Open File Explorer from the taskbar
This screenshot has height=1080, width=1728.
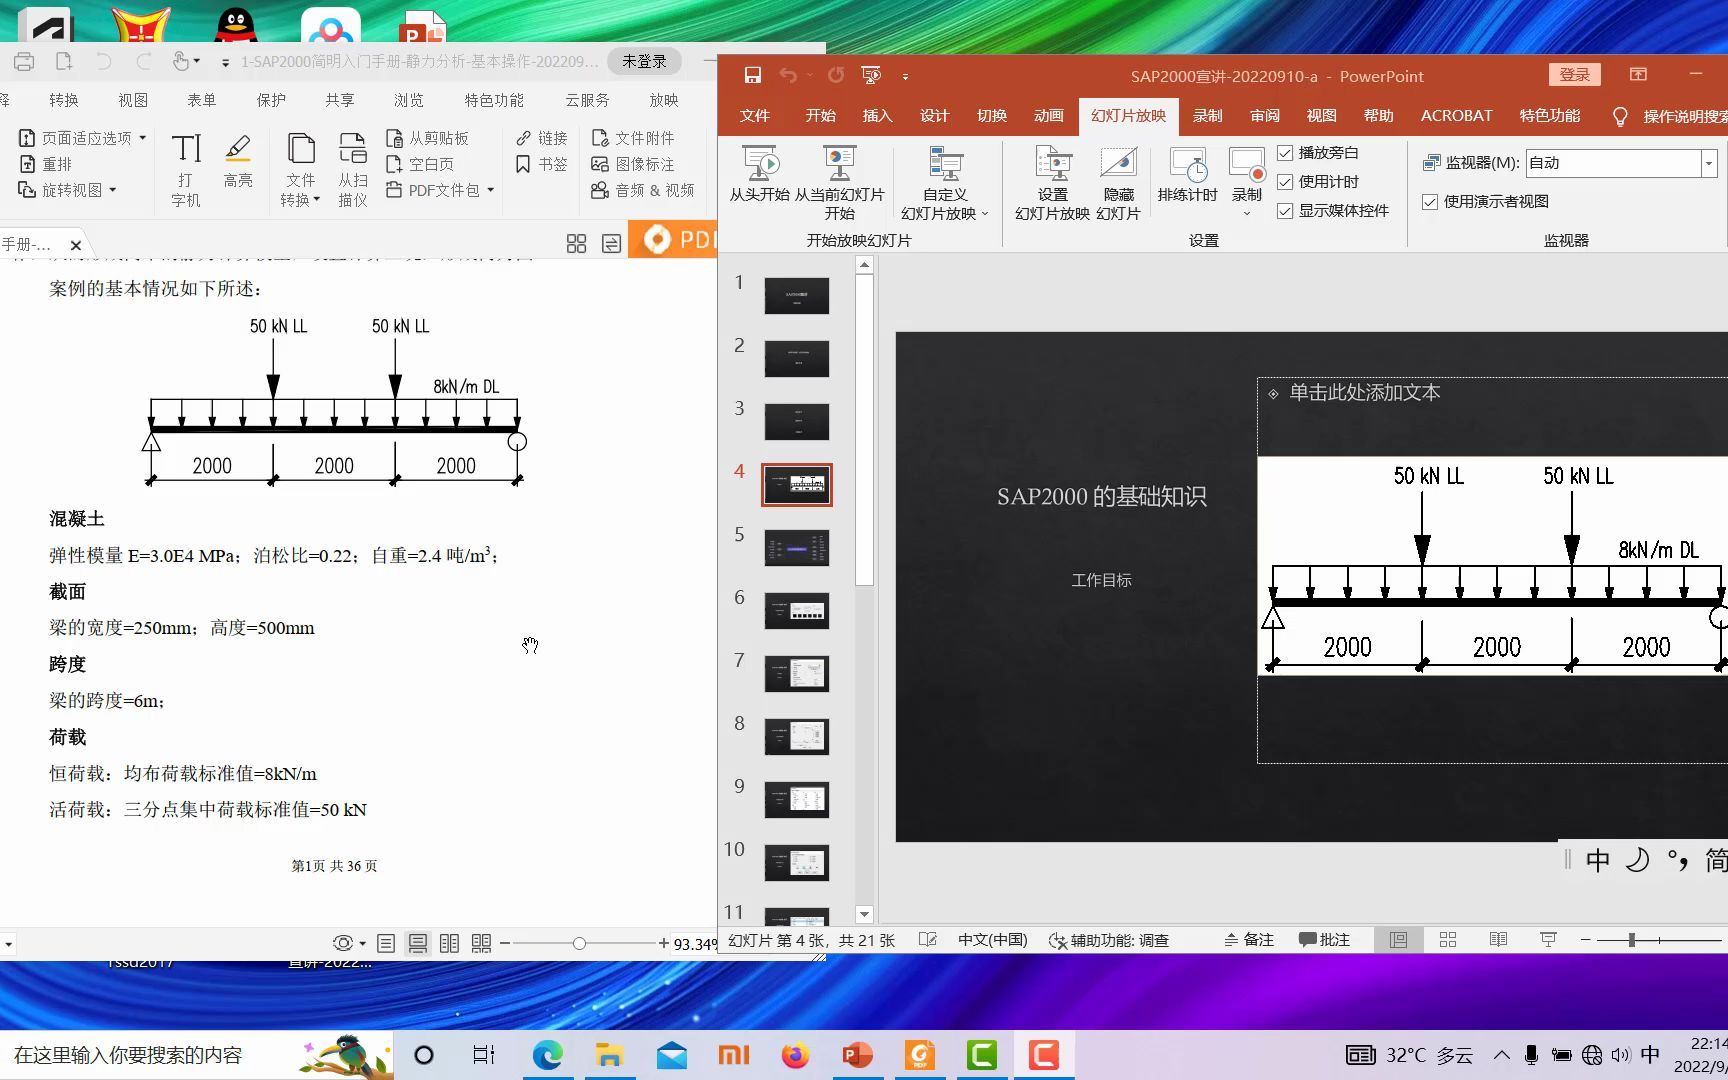609,1055
